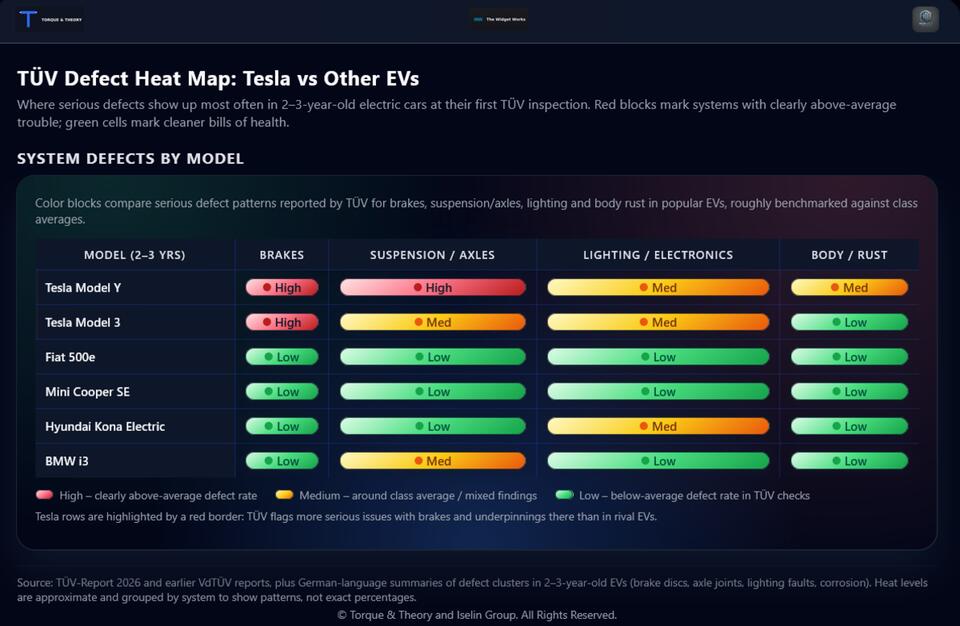Viewport: 960px width, 626px height.
Task: Select the Brakes column header
Action: coord(282,255)
